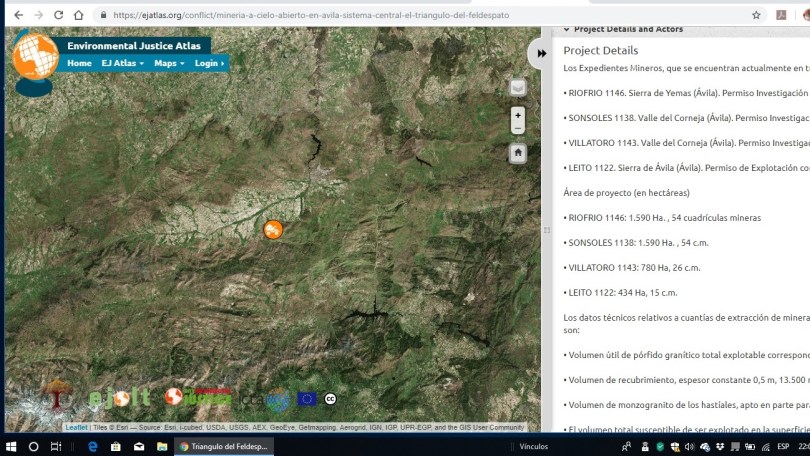
Task: Click 'Los Expedientes Mineros' paragraph
Action: (687, 68)
